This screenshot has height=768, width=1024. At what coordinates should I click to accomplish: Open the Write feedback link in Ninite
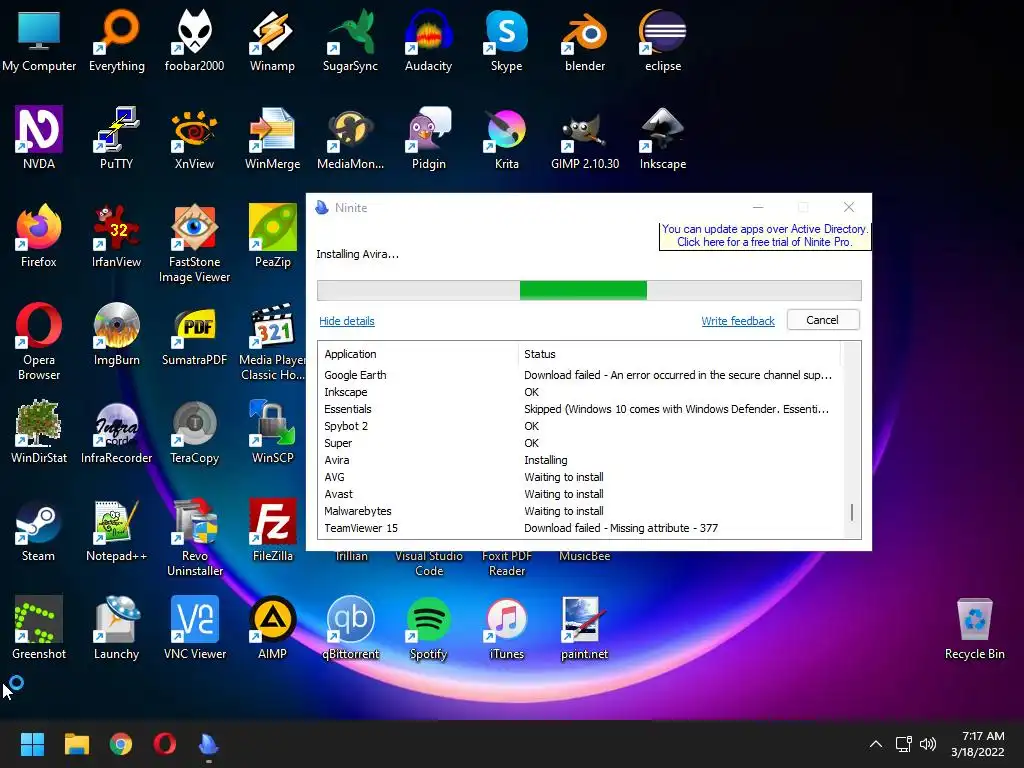click(738, 321)
